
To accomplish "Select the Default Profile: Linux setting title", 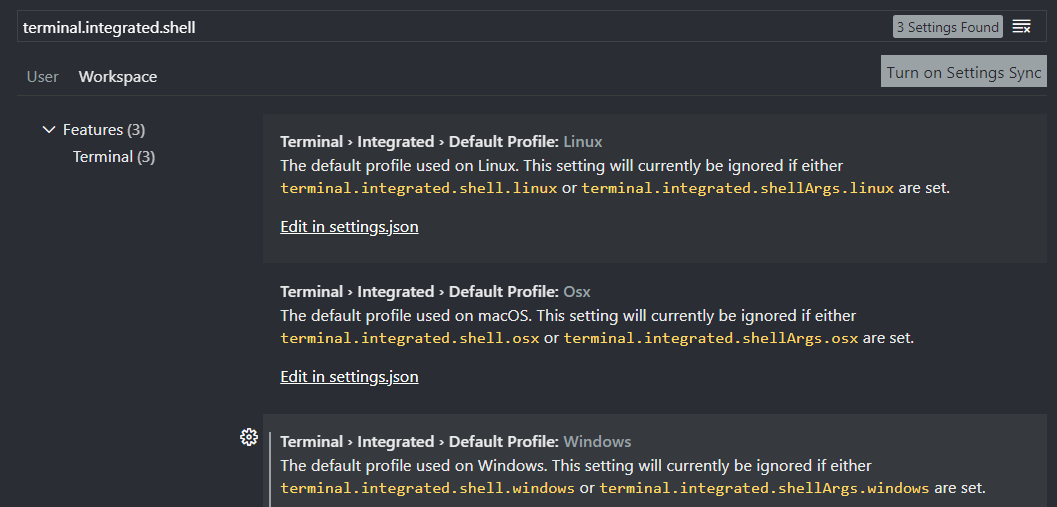I will click(441, 142).
